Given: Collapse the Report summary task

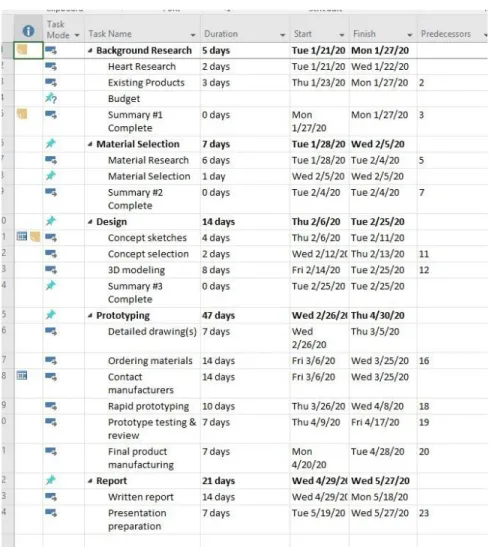Looking at the screenshot, I should pos(90,481).
